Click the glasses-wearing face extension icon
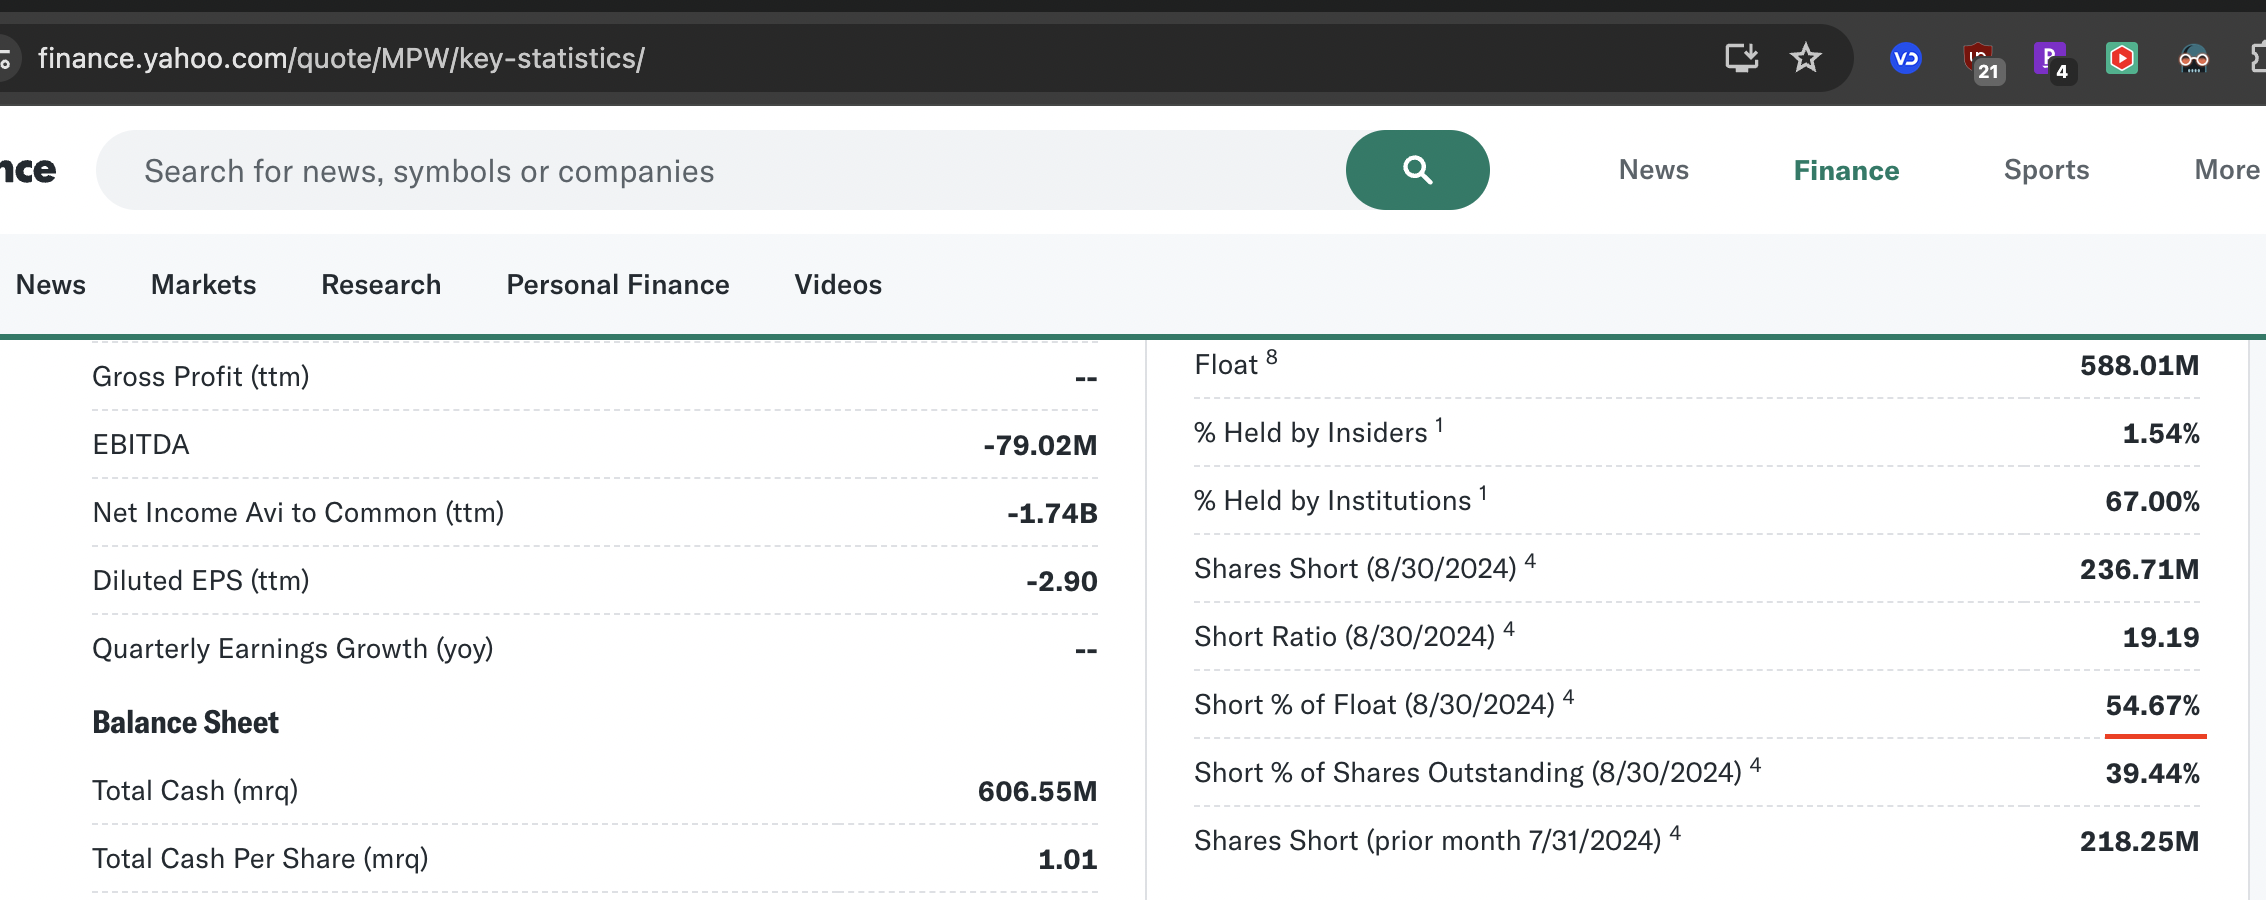The height and width of the screenshot is (900, 2266). click(x=2193, y=59)
